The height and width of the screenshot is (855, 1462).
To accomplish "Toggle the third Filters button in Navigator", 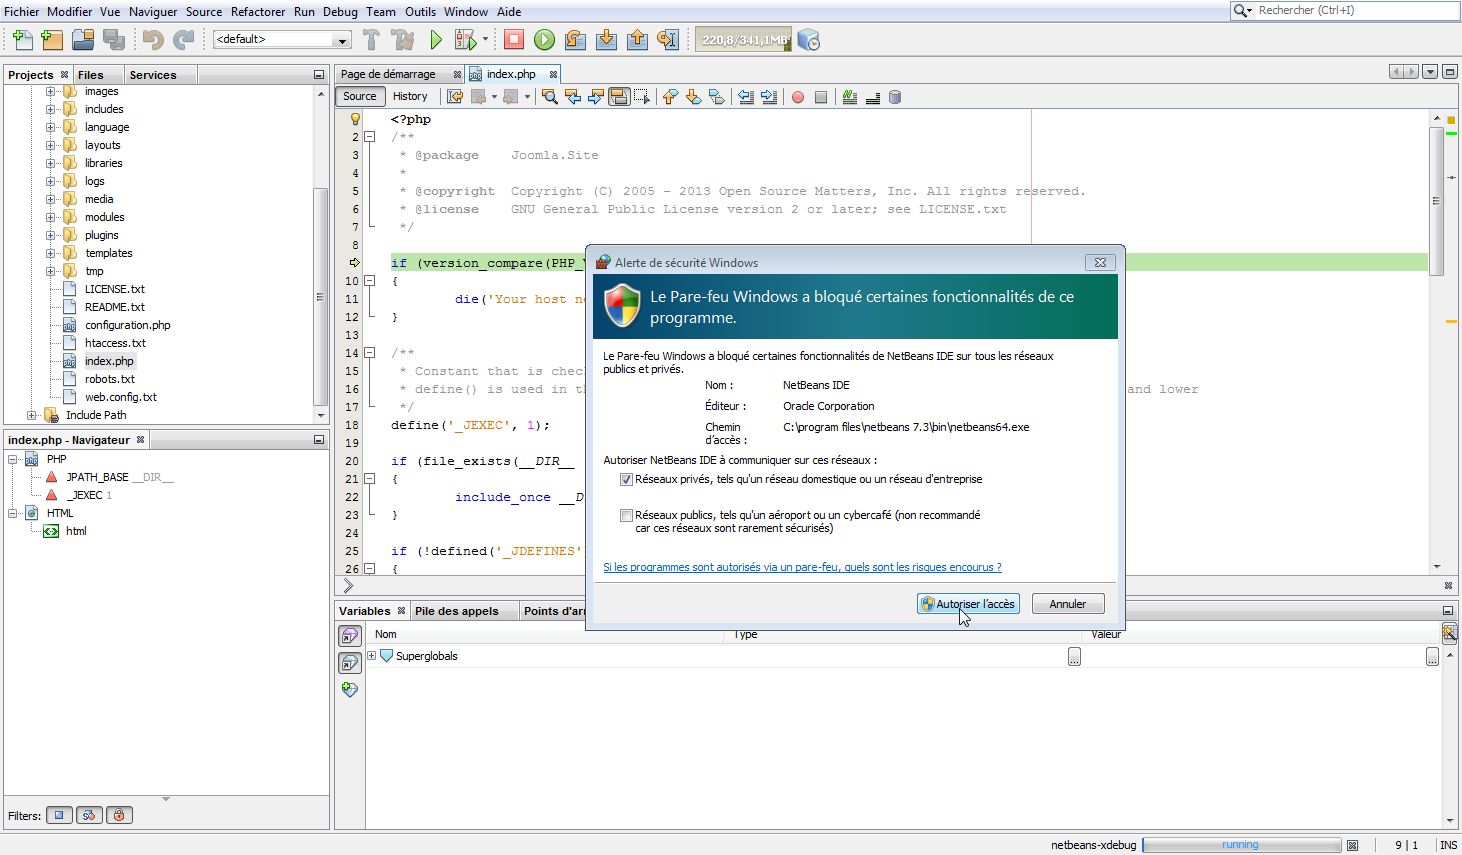I will click(x=119, y=815).
